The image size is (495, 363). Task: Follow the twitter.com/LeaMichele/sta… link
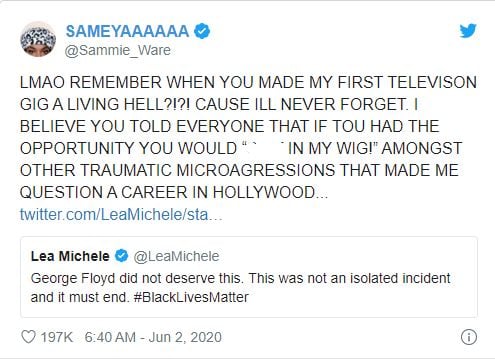click(121, 214)
